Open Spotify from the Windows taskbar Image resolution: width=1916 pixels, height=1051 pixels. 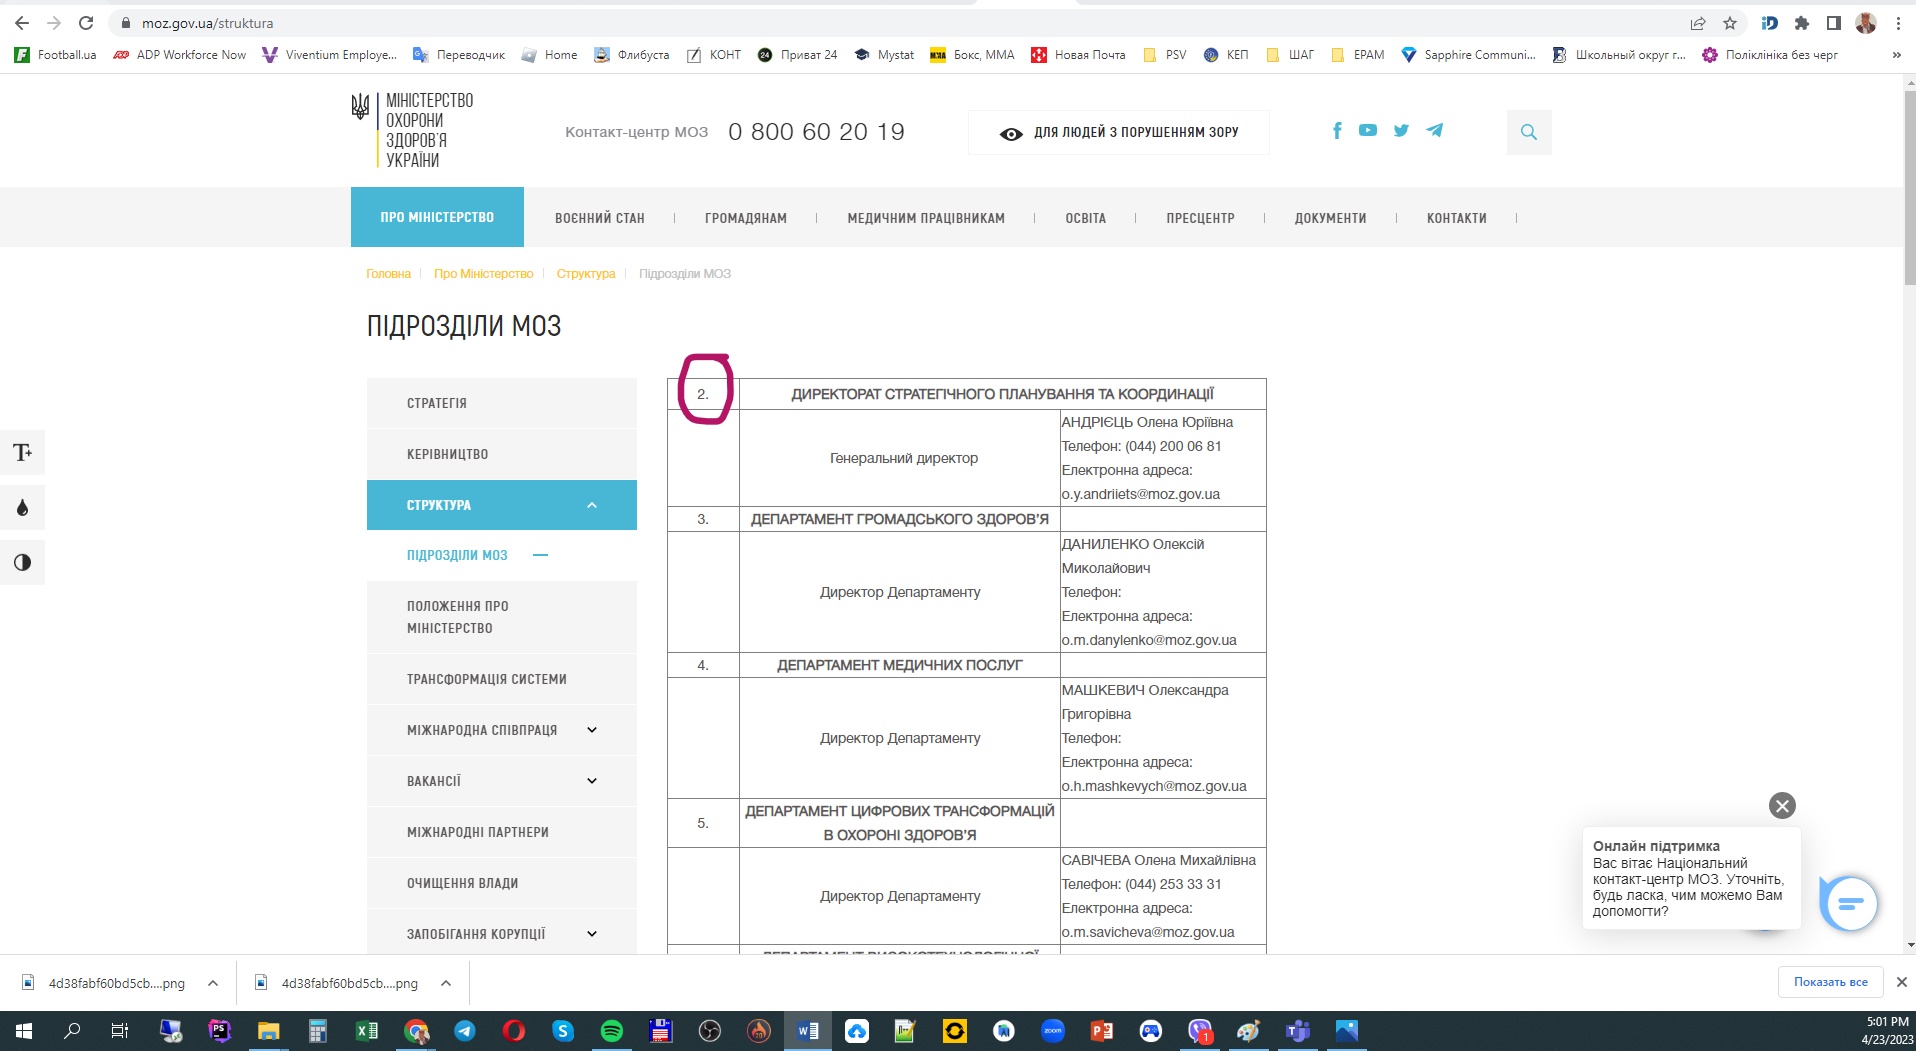pyautogui.click(x=611, y=1031)
